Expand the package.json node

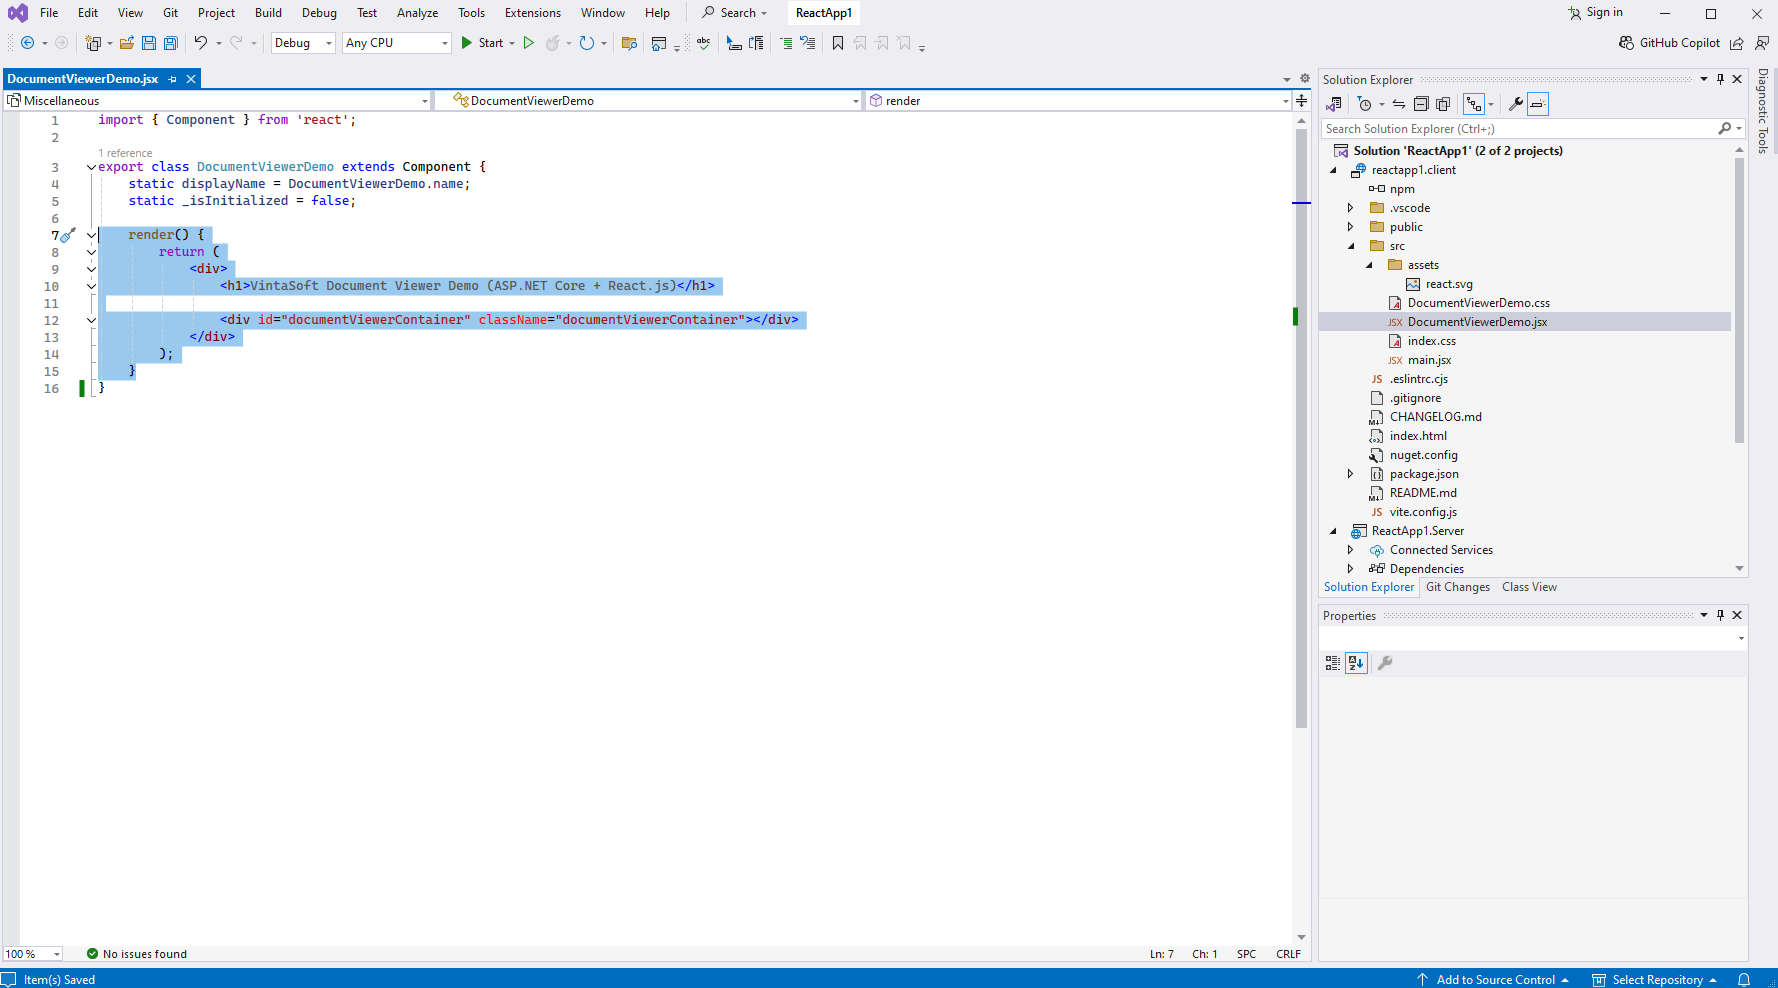coord(1351,474)
